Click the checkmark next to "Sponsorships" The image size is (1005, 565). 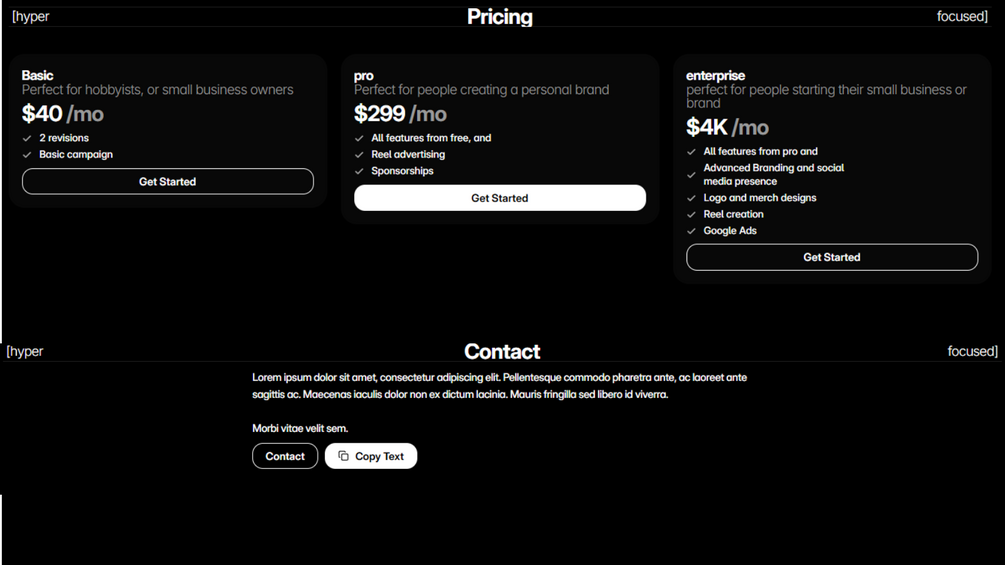coord(359,171)
